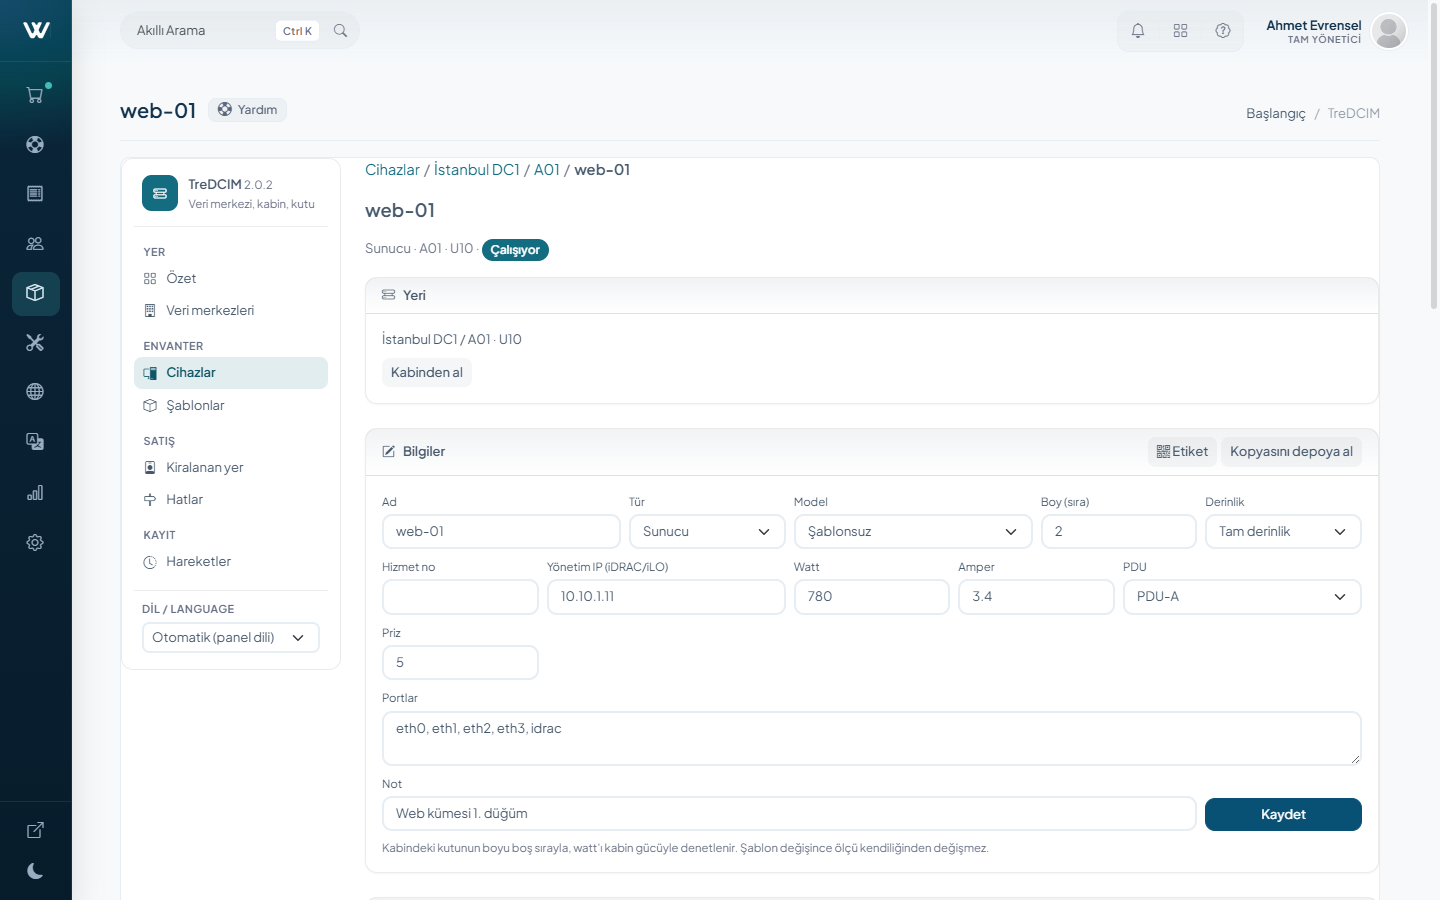This screenshot has width=1440, height=900.
Task: Open Hatlar menu item
Action: coord(231,500)
